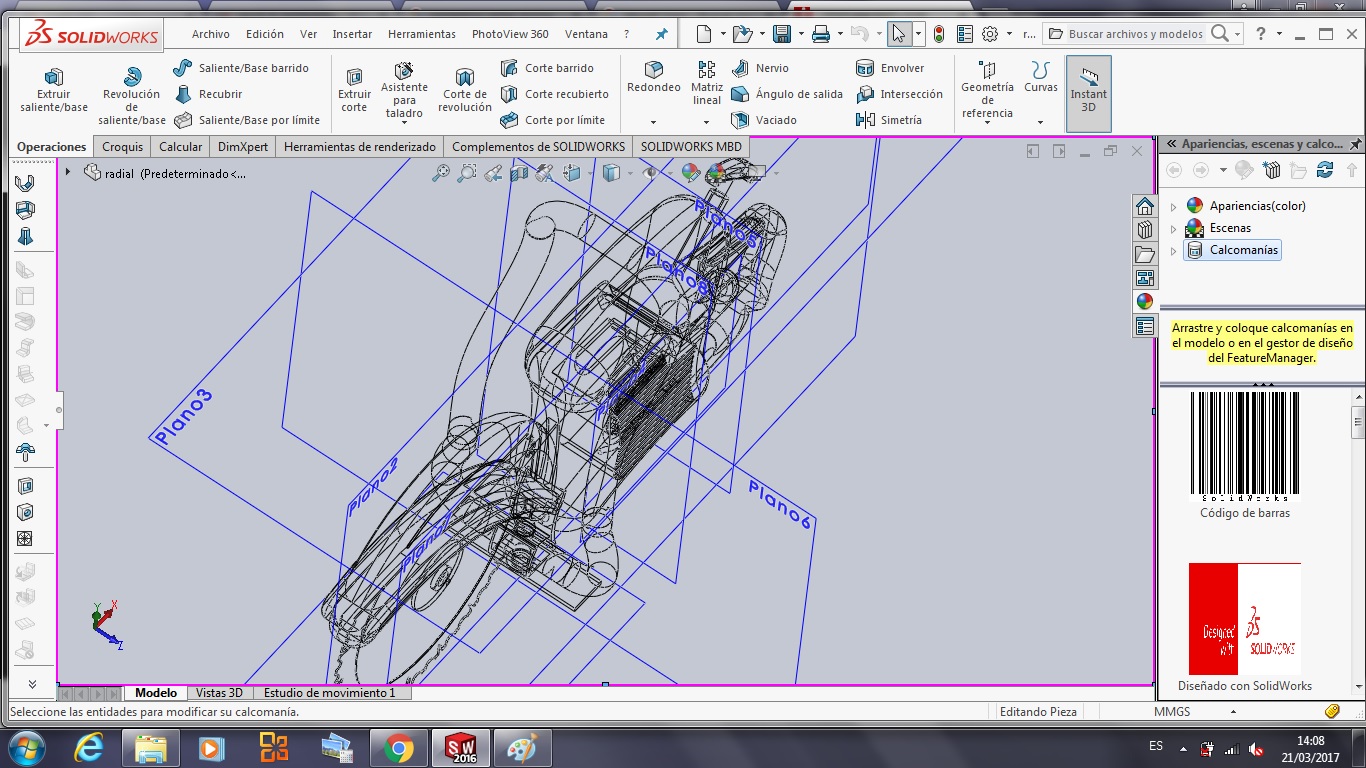Open the Herramientas menu

[x=422, y=34]
